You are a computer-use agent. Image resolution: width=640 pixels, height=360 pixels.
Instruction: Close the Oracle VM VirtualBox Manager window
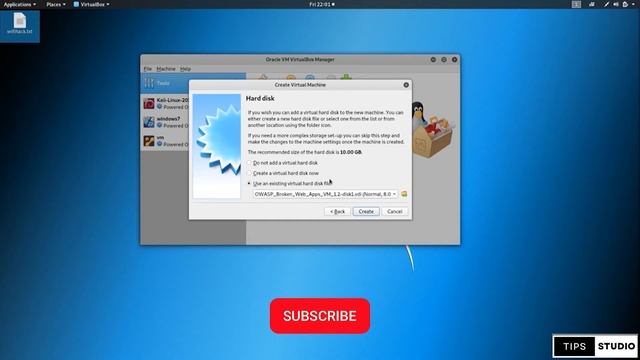pos(454,60)
